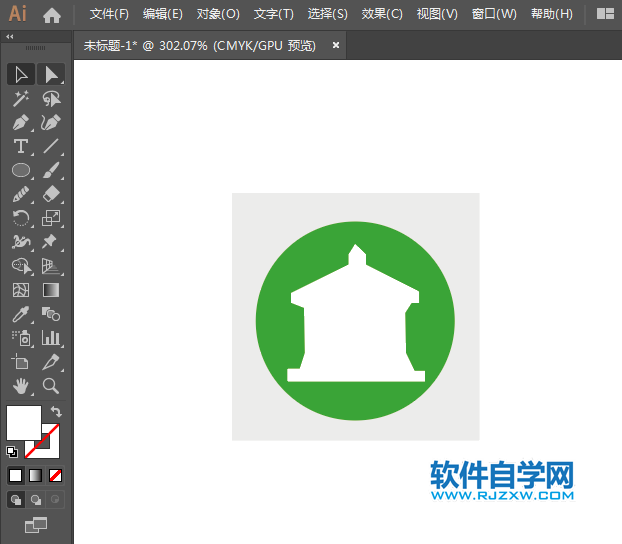
Task: Select the Blend tool
Action: pyautogui.click(x=51, y=314)
